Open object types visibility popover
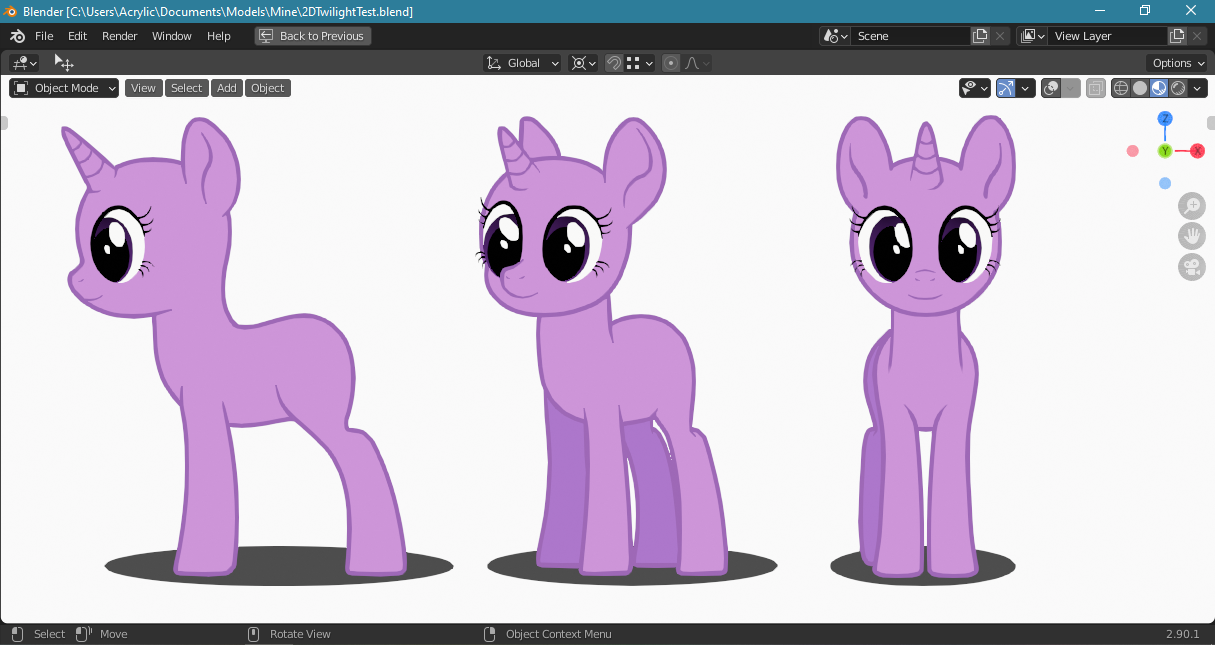 (x=975, y=88)
